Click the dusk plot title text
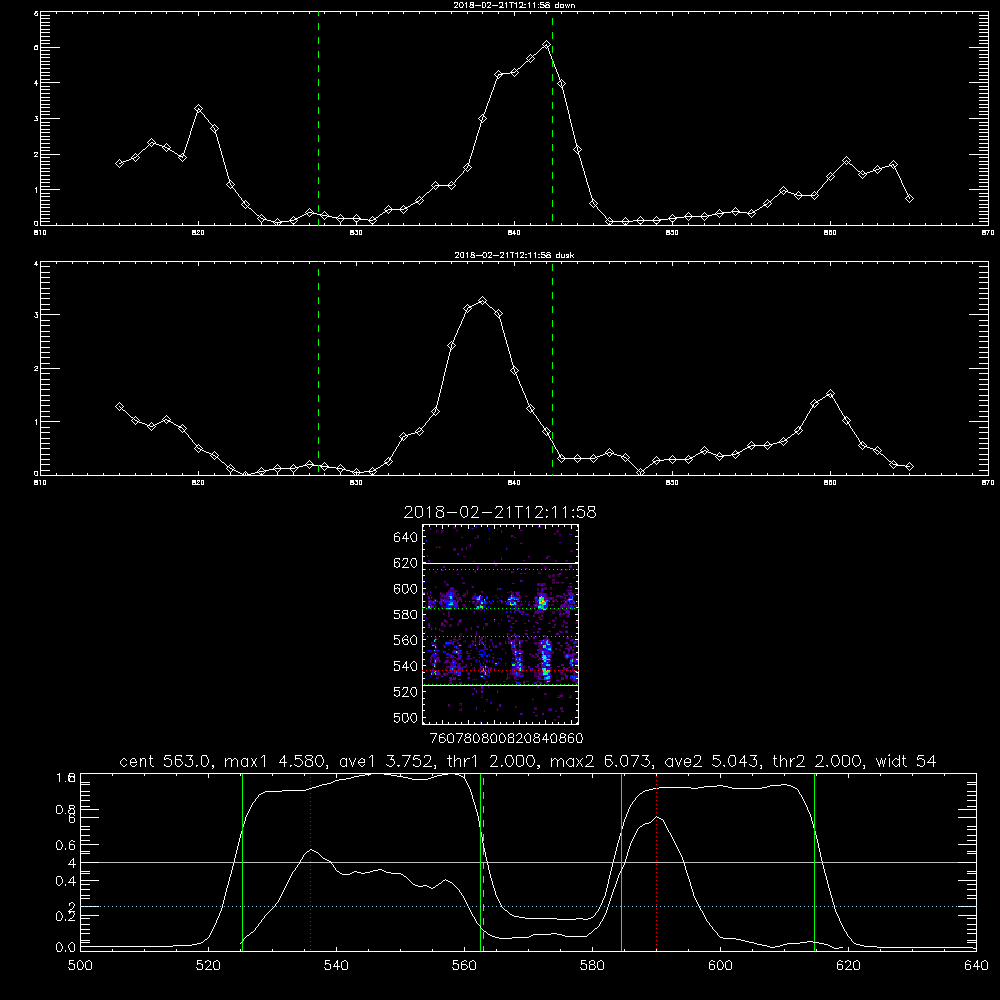 click(x=514, y=255)
